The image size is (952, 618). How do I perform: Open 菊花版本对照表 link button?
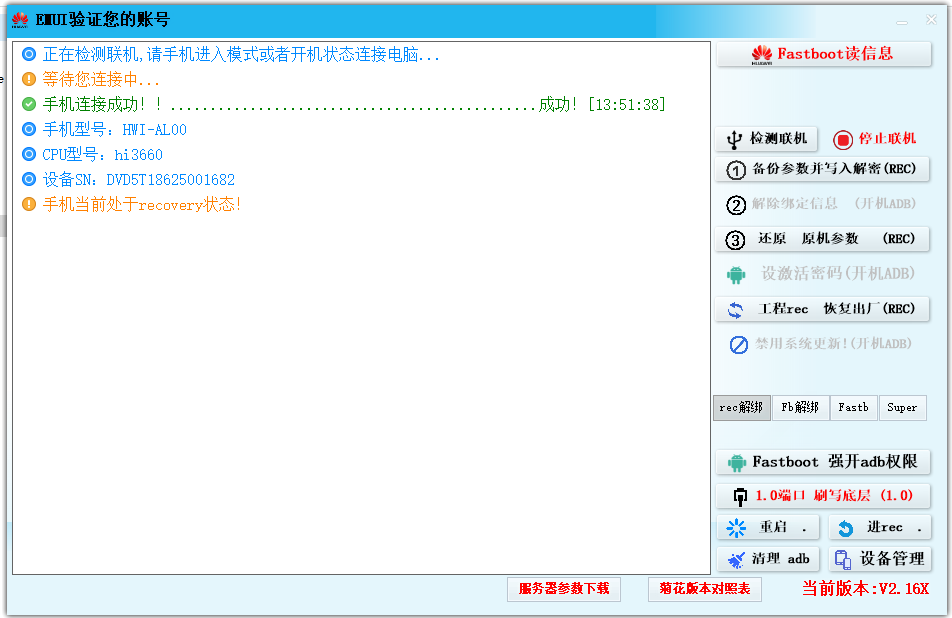pos(704,589)
